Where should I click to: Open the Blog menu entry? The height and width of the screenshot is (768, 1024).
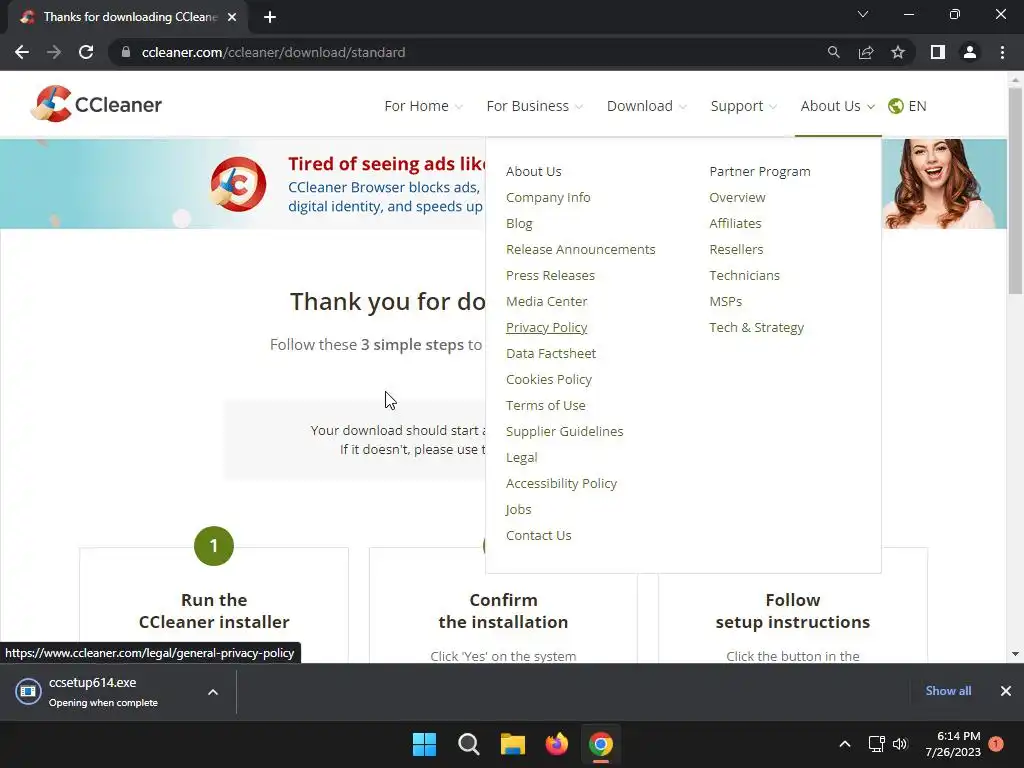[519, 223]
